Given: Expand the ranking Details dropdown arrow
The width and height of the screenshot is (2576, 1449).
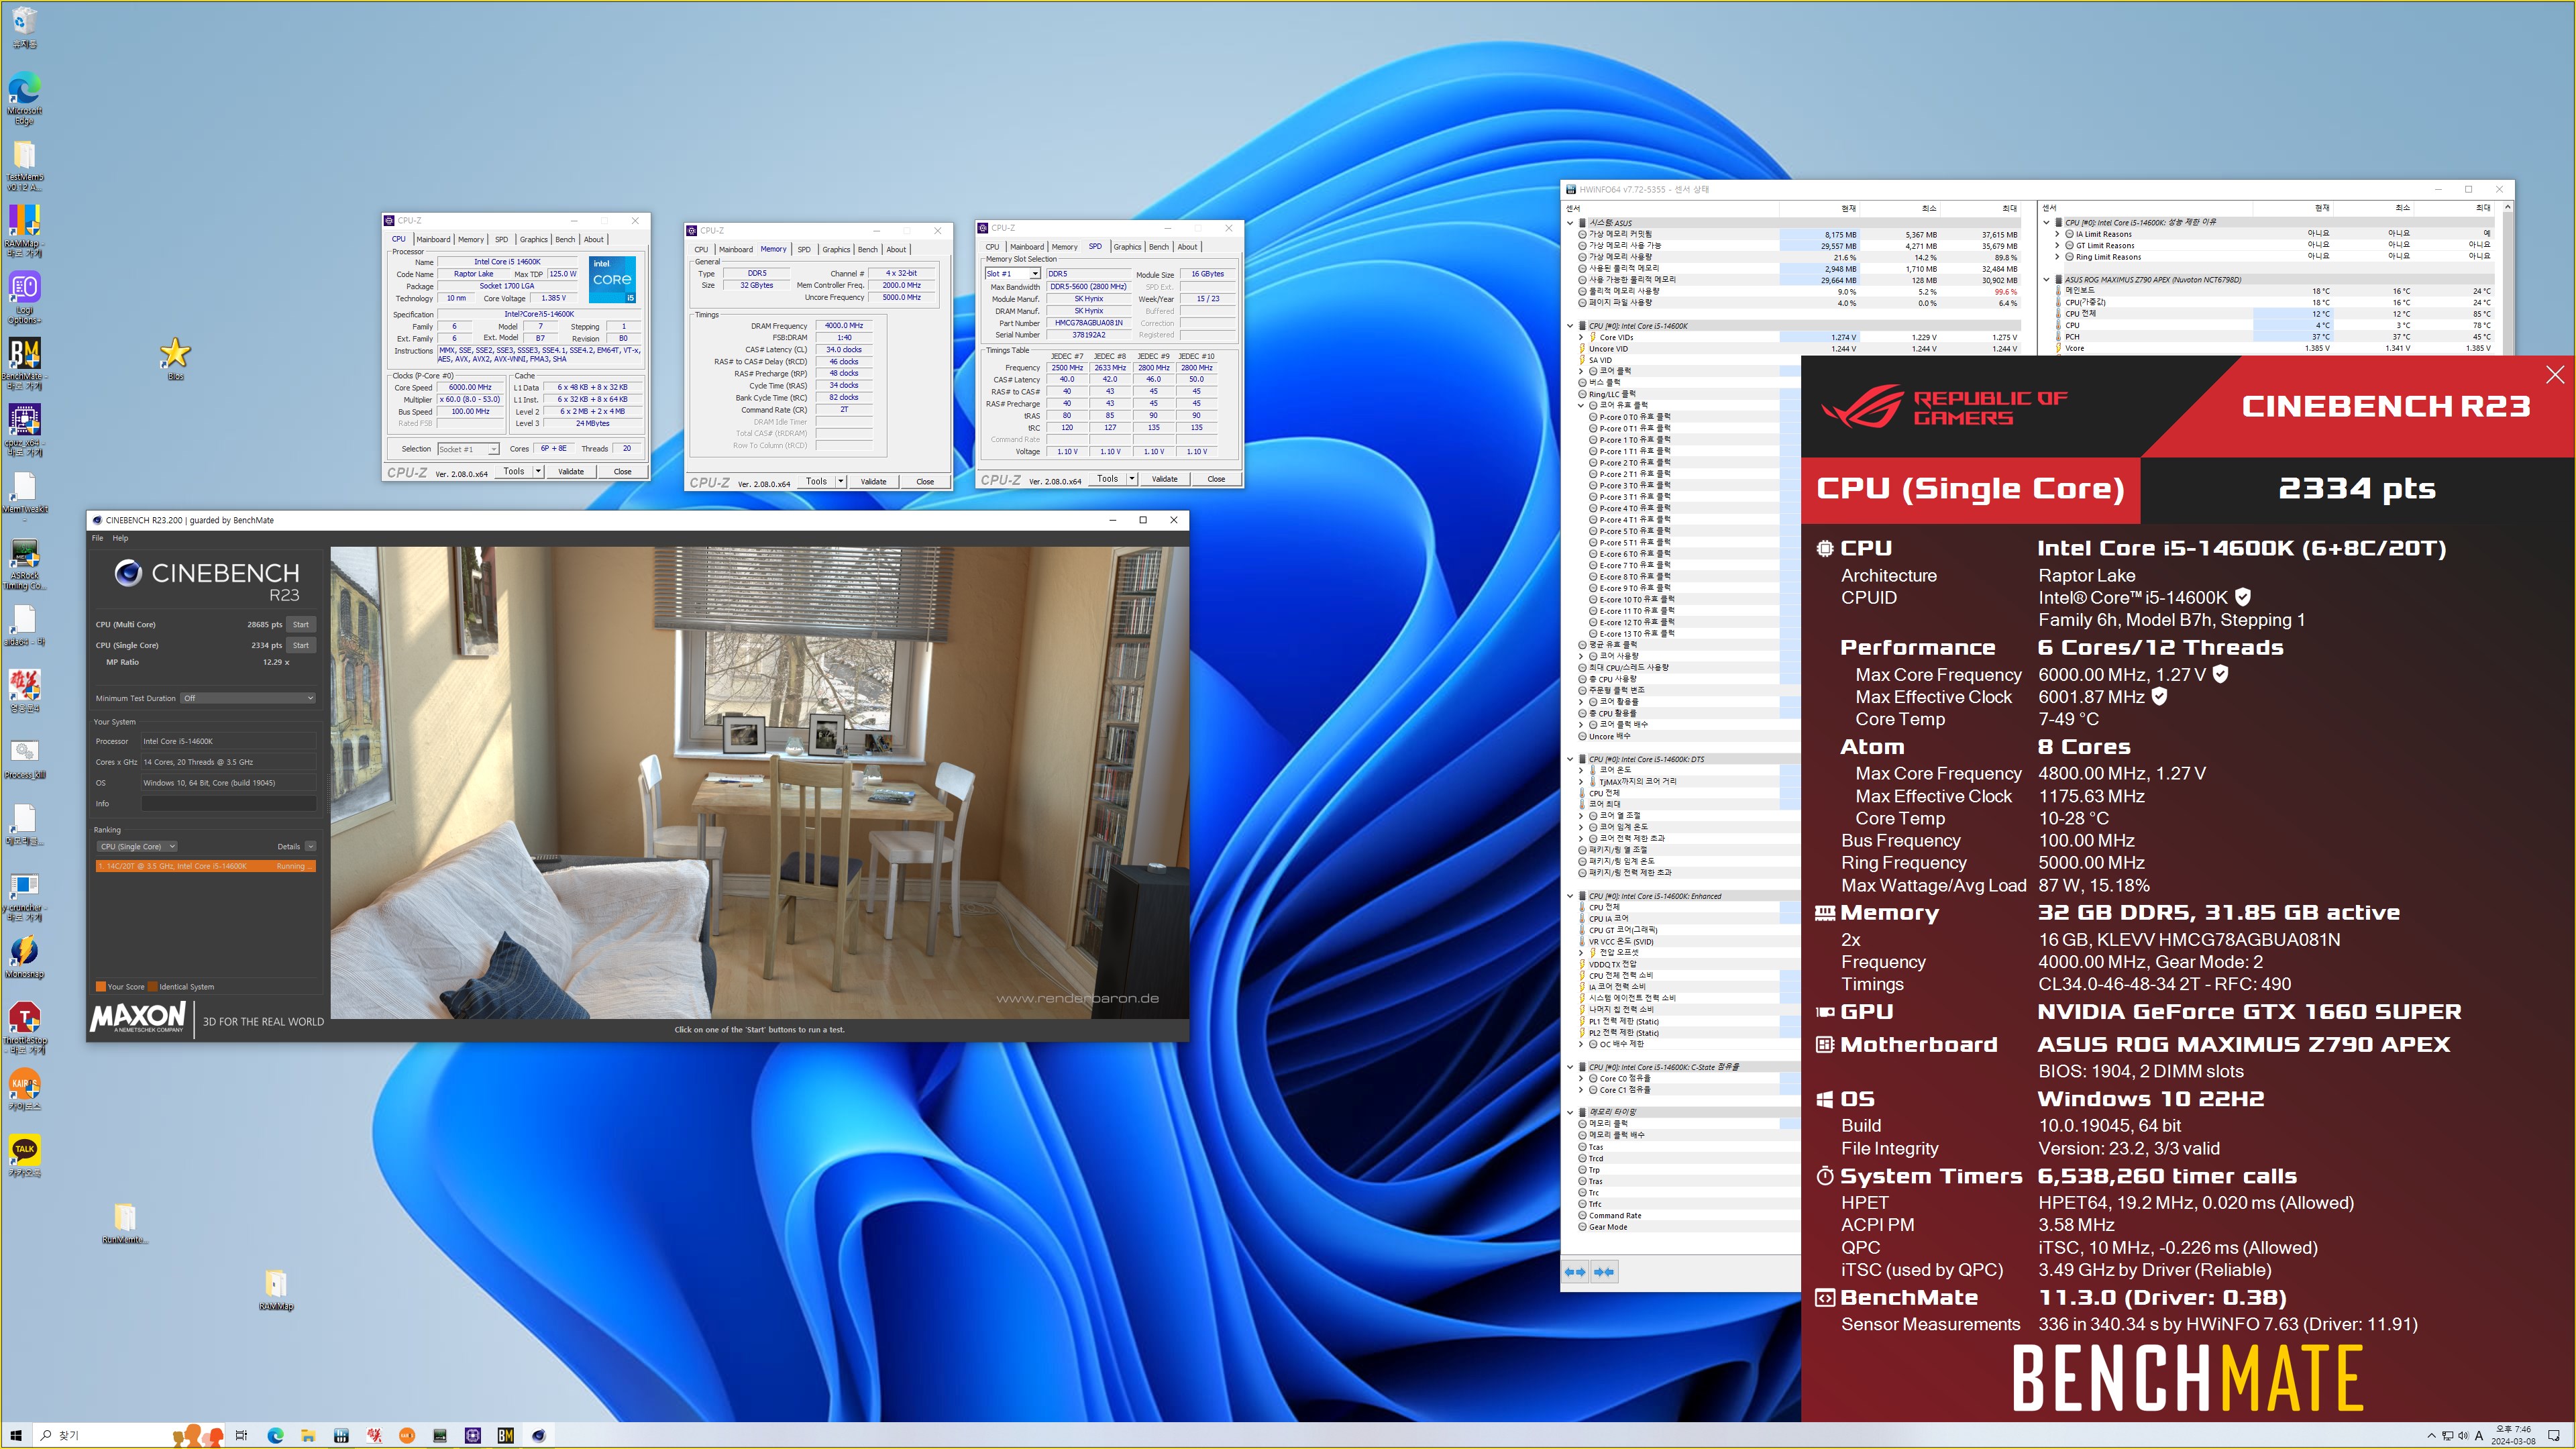Looking at the screenshot, I should (x=310, y=846).
